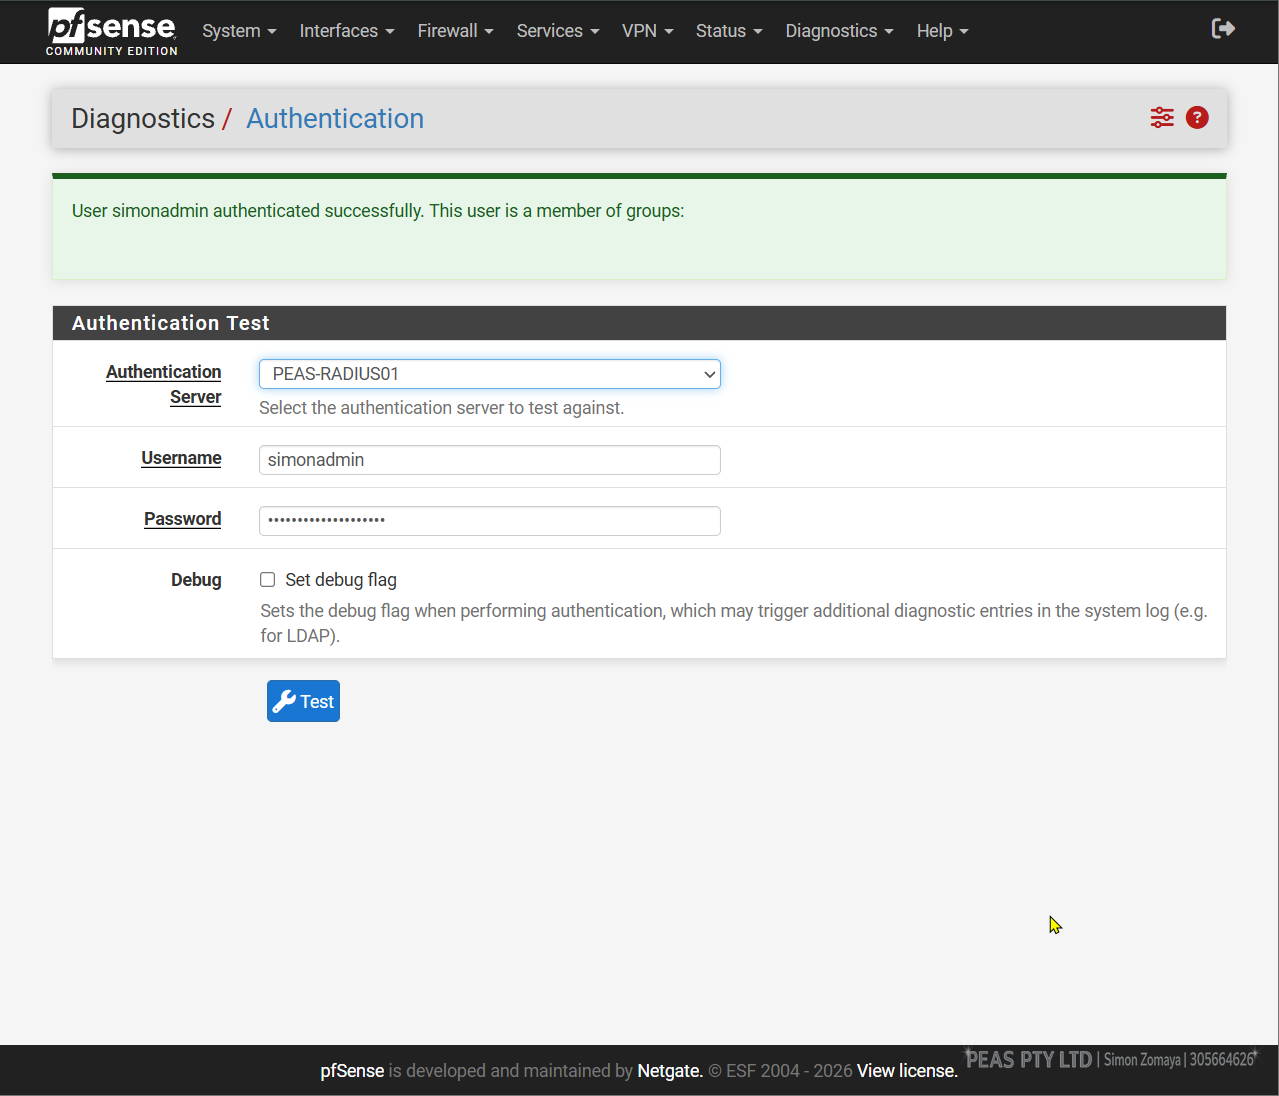
Task: Open the Status menu
Action: tap(729, 31)
